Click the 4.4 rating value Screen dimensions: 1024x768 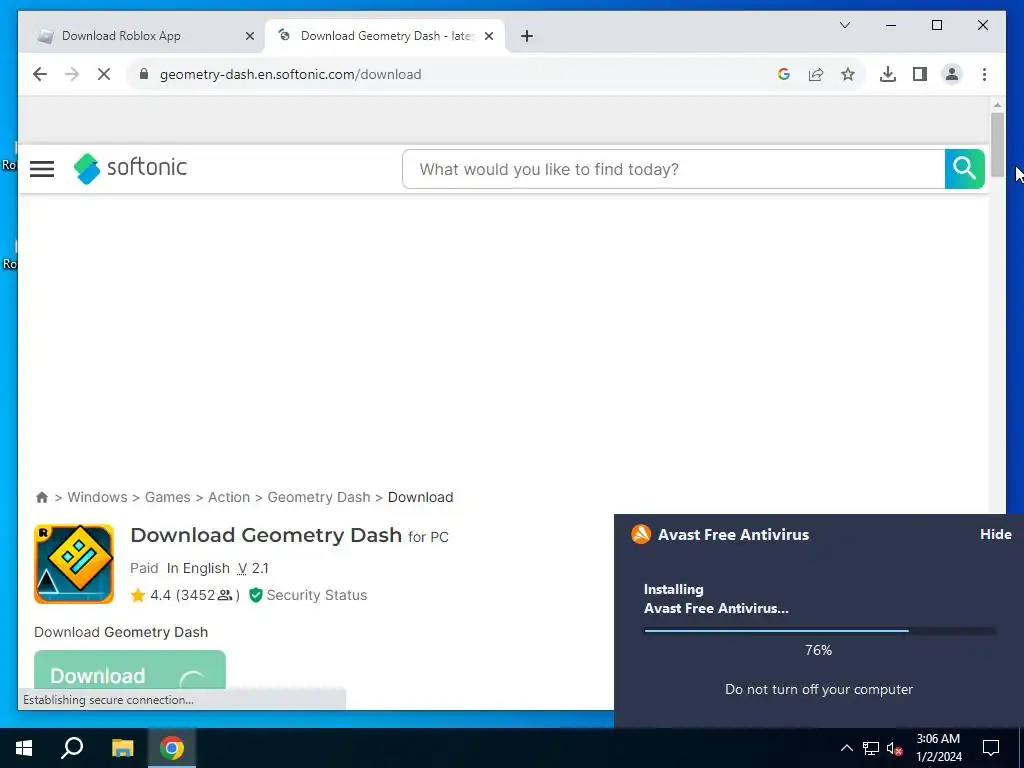[161, 595]
